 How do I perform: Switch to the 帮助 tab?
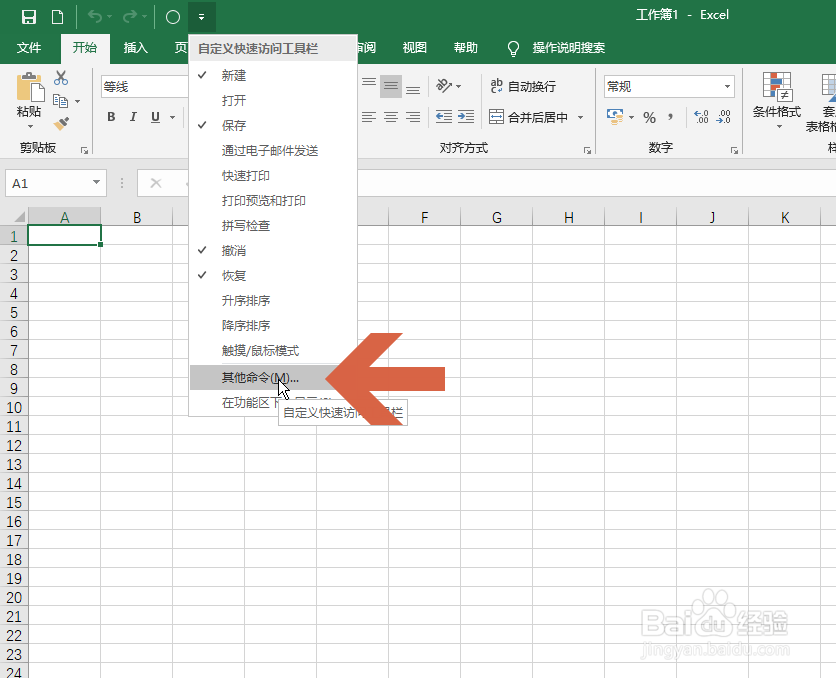465,48
